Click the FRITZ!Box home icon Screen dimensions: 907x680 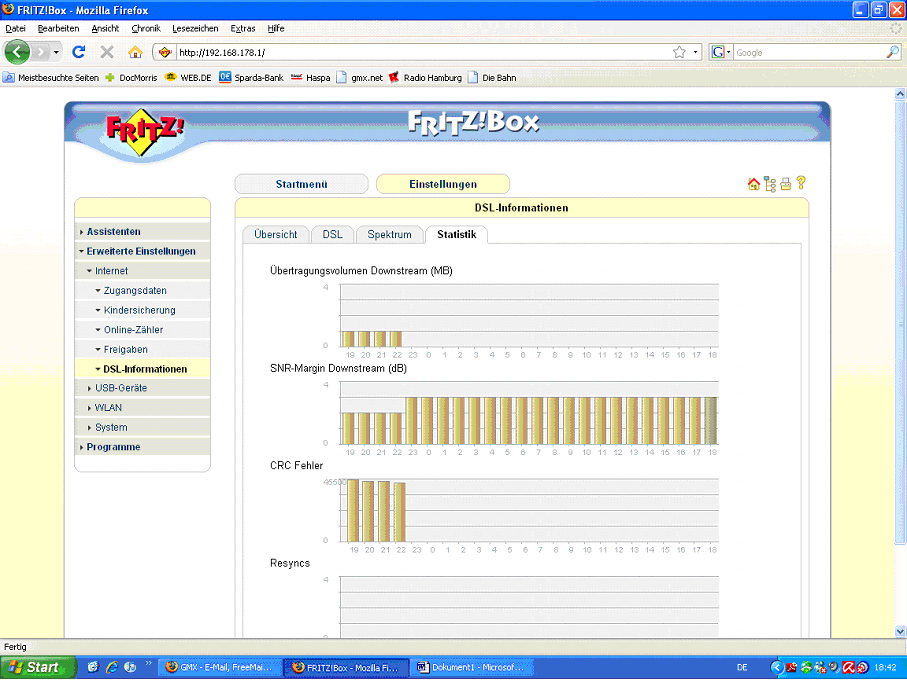point(753,184)
